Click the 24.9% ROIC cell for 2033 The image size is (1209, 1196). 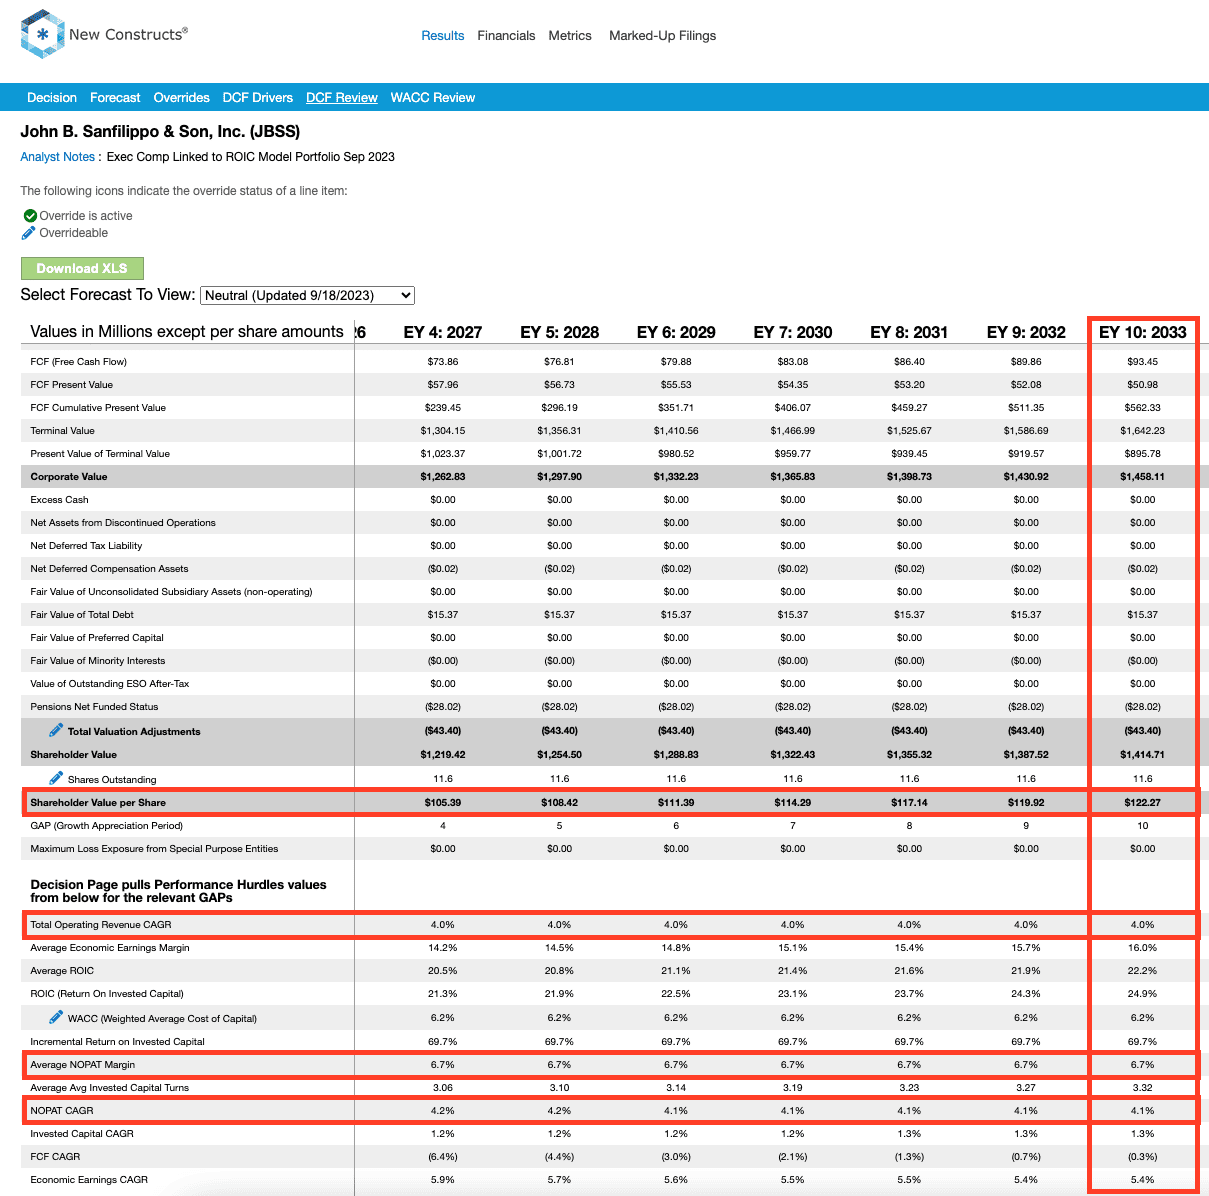(1143, 993)
